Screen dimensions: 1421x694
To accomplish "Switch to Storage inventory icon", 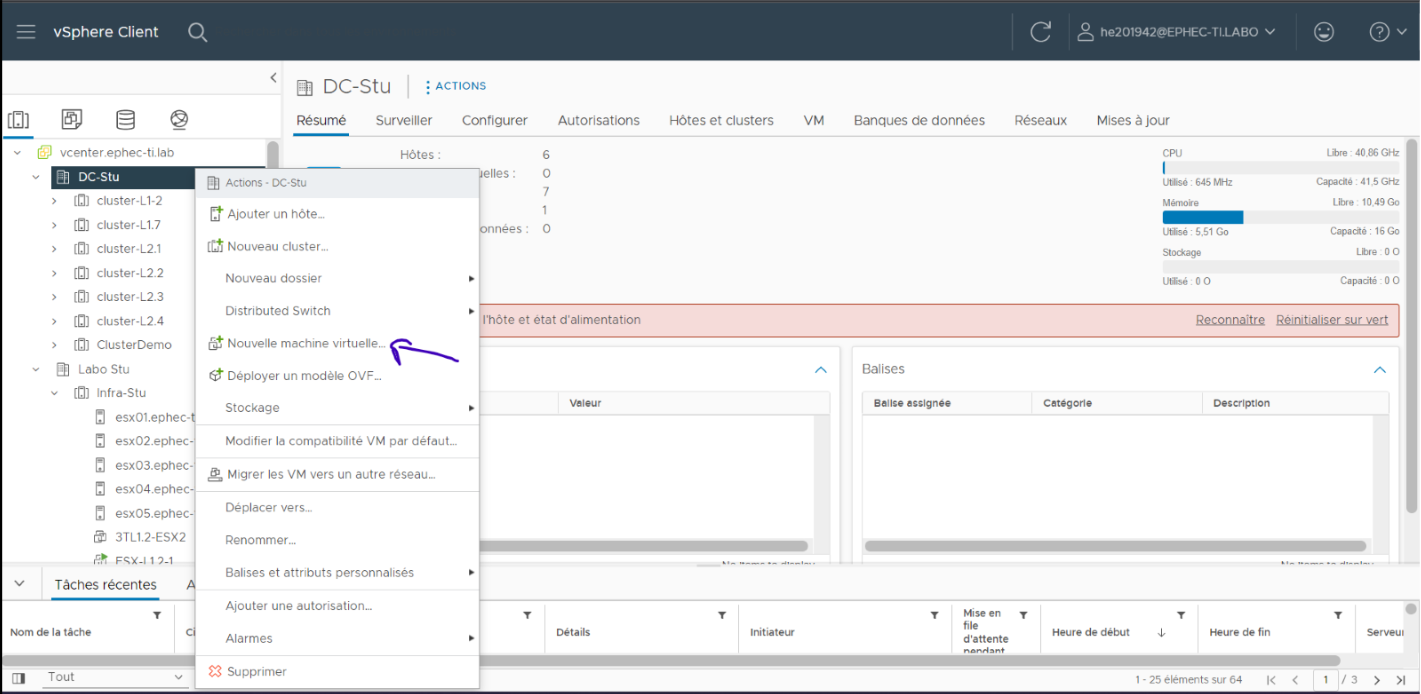I will pyautogui.click(x=125, y=120).
